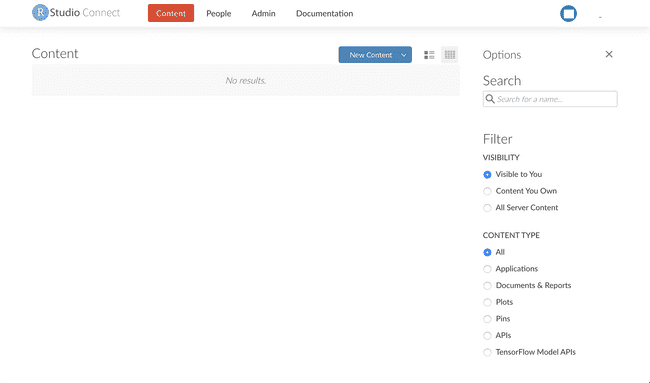Filter by Applications content type
This screenshot has width=650, height=383.
tap(510, 269)
